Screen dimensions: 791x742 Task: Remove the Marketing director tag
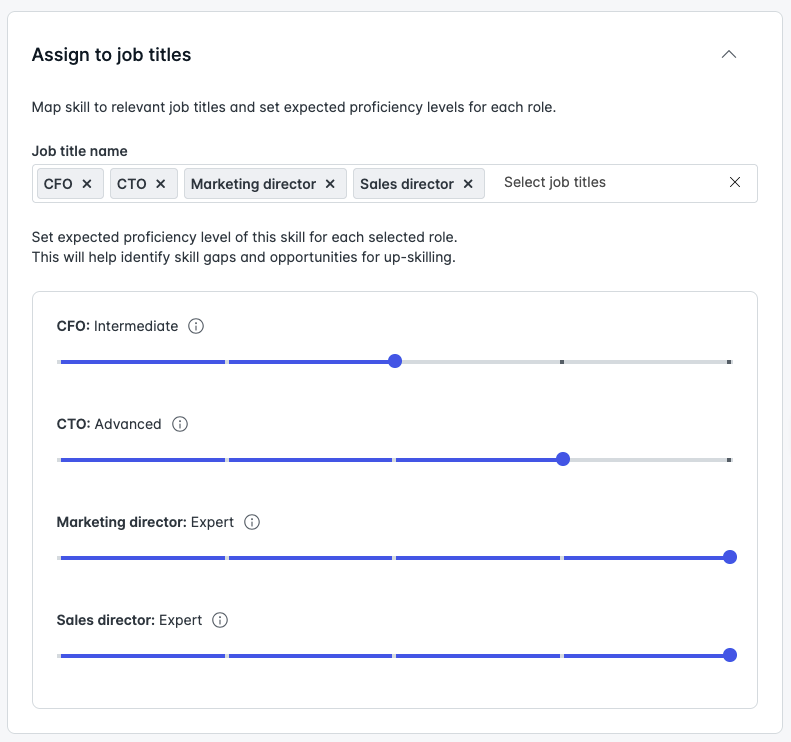pyautogui.click(x=330, y=184)
